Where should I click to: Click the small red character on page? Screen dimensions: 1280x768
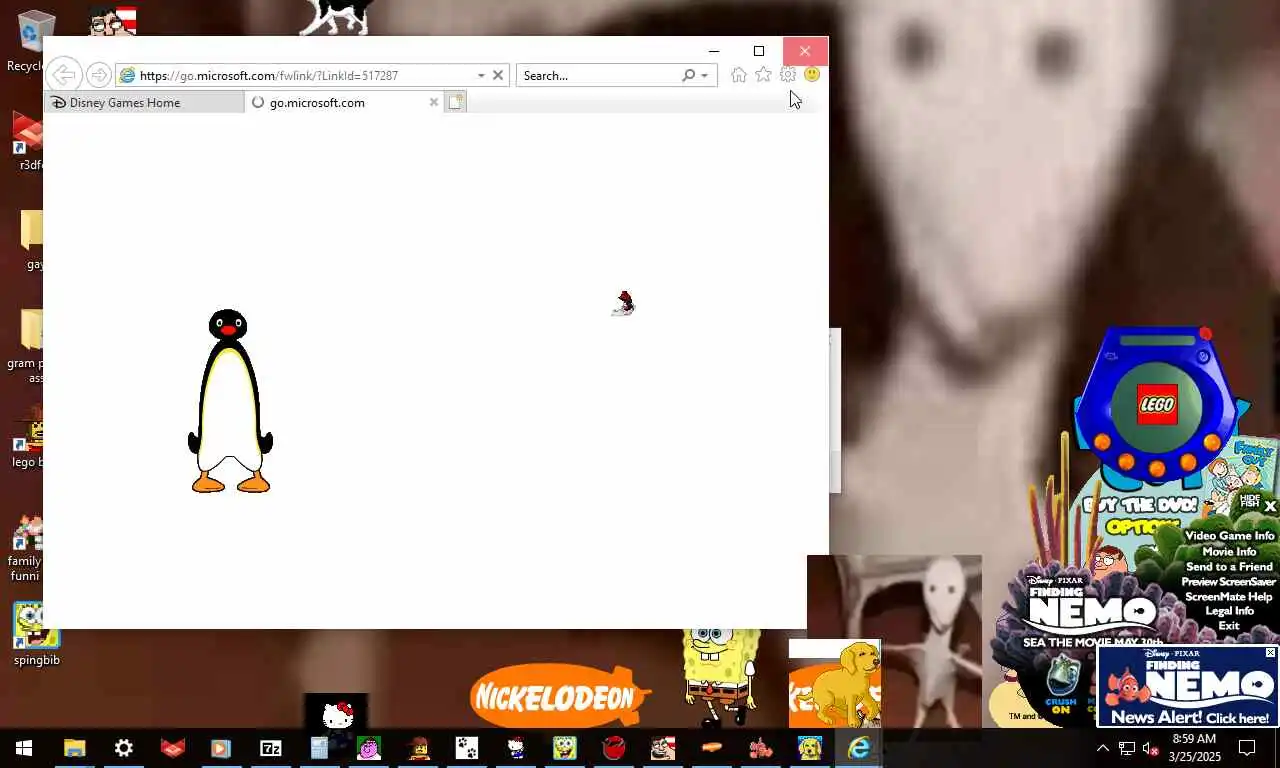tap(624, 303)
